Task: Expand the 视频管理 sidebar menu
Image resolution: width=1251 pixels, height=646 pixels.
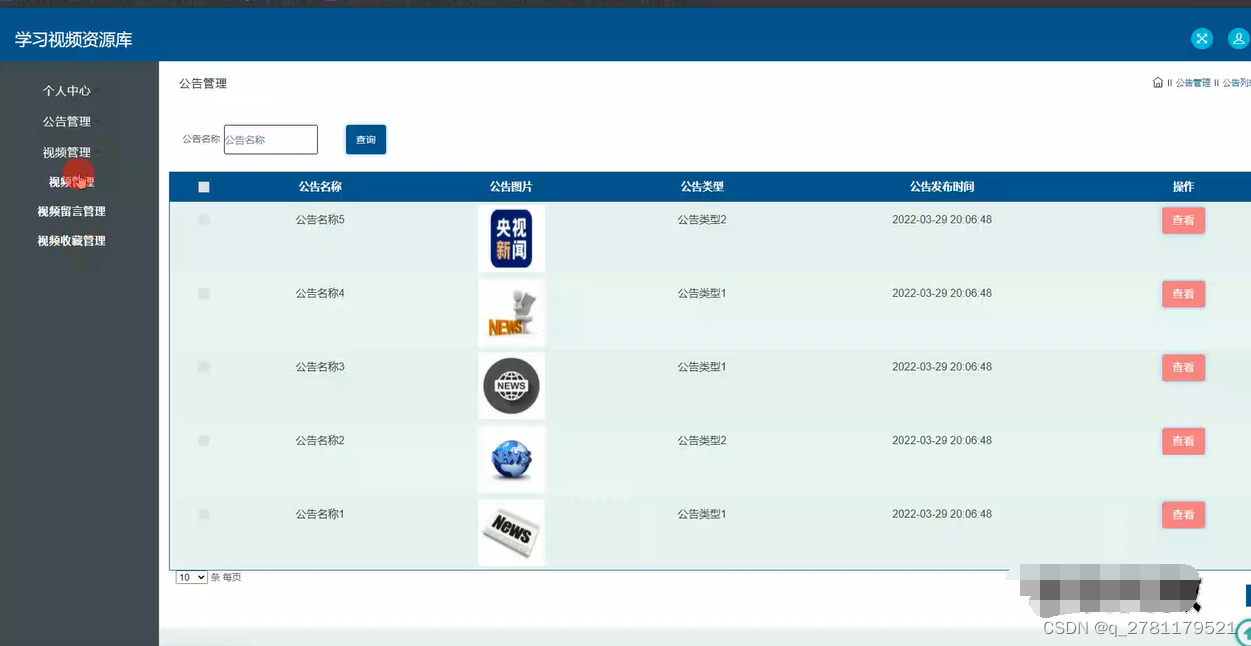Action: coord(66,150)
